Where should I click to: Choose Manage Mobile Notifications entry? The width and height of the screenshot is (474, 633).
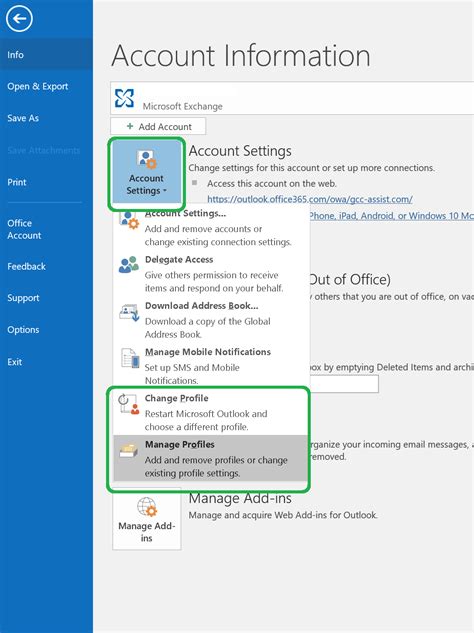coord(211,366)
